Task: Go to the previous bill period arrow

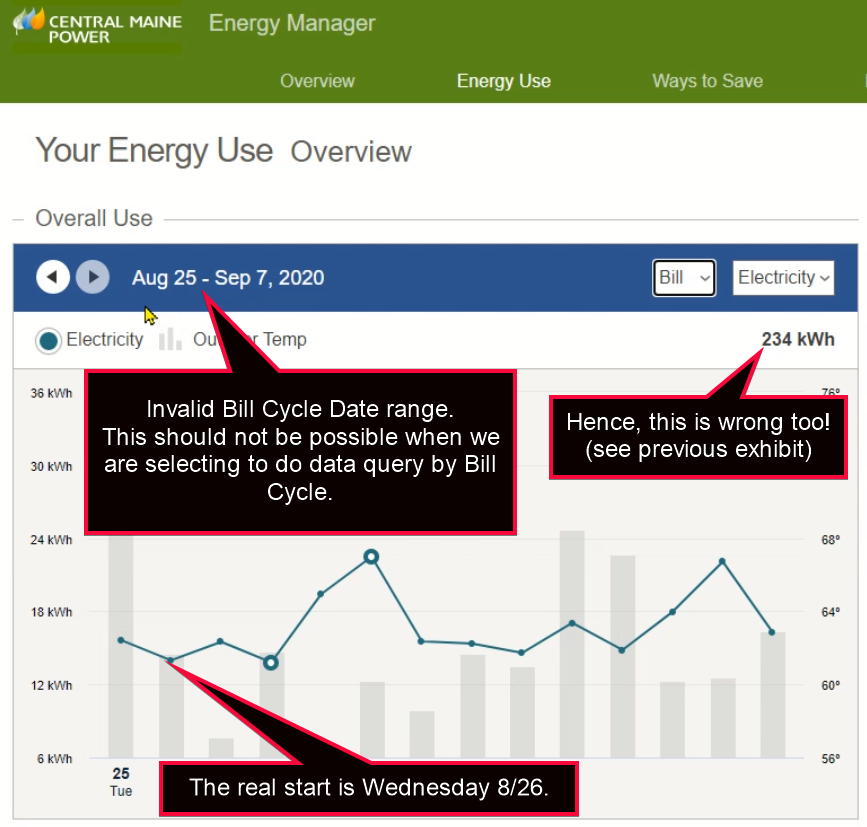Action: click(53, 277)
